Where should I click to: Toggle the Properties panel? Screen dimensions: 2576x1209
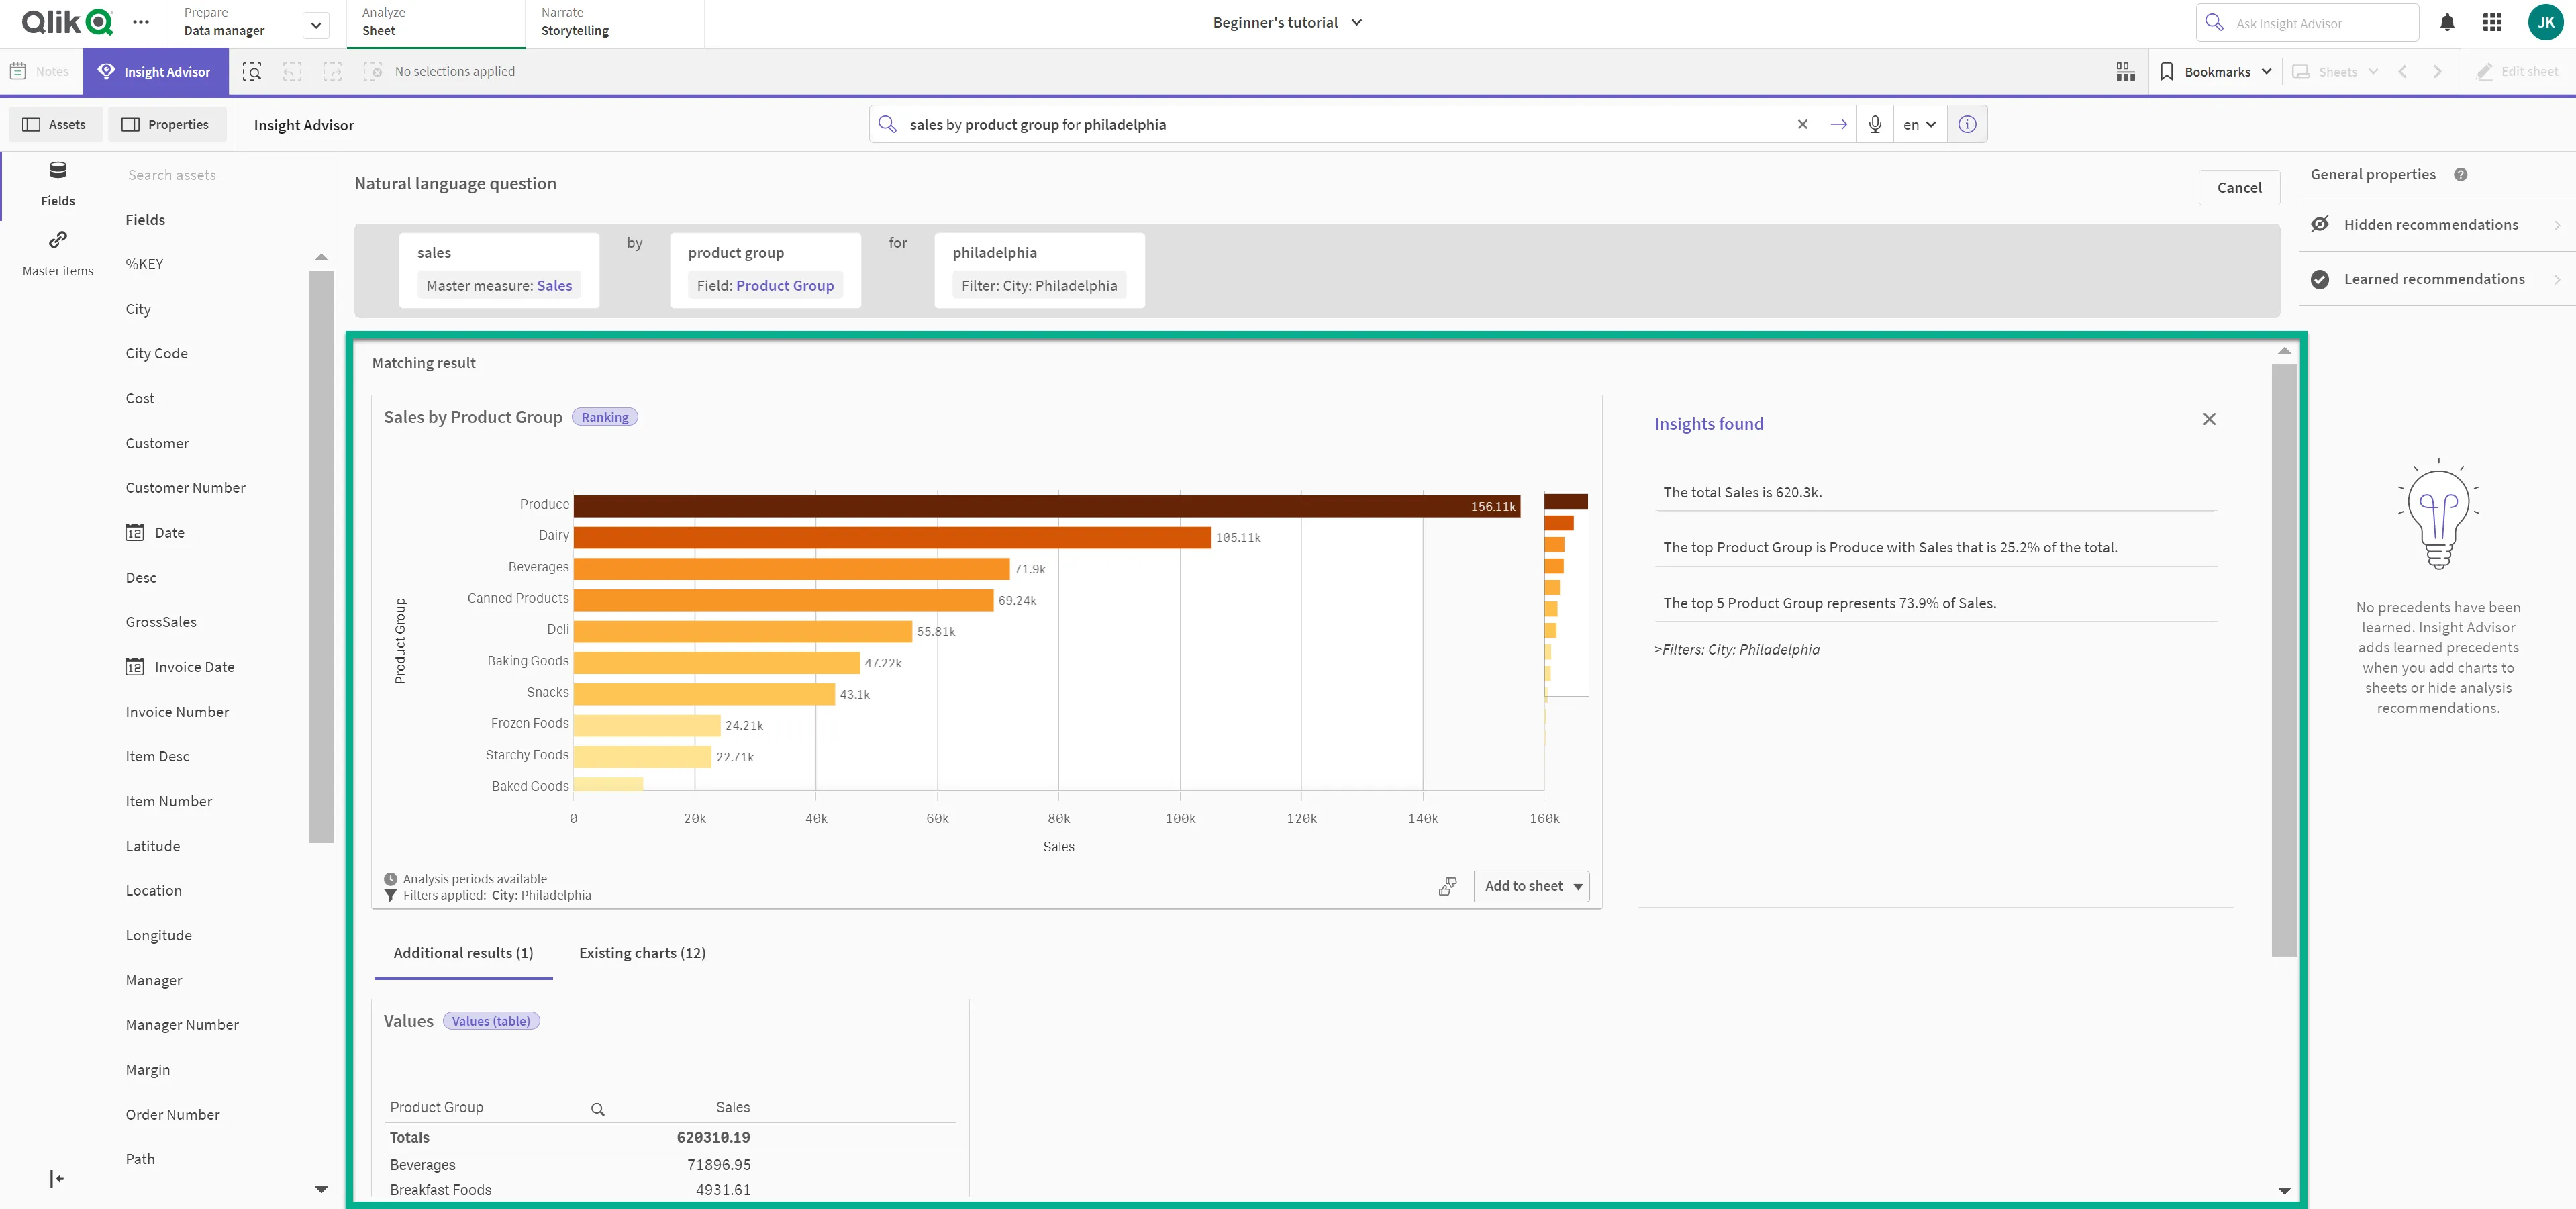(167, 124)
